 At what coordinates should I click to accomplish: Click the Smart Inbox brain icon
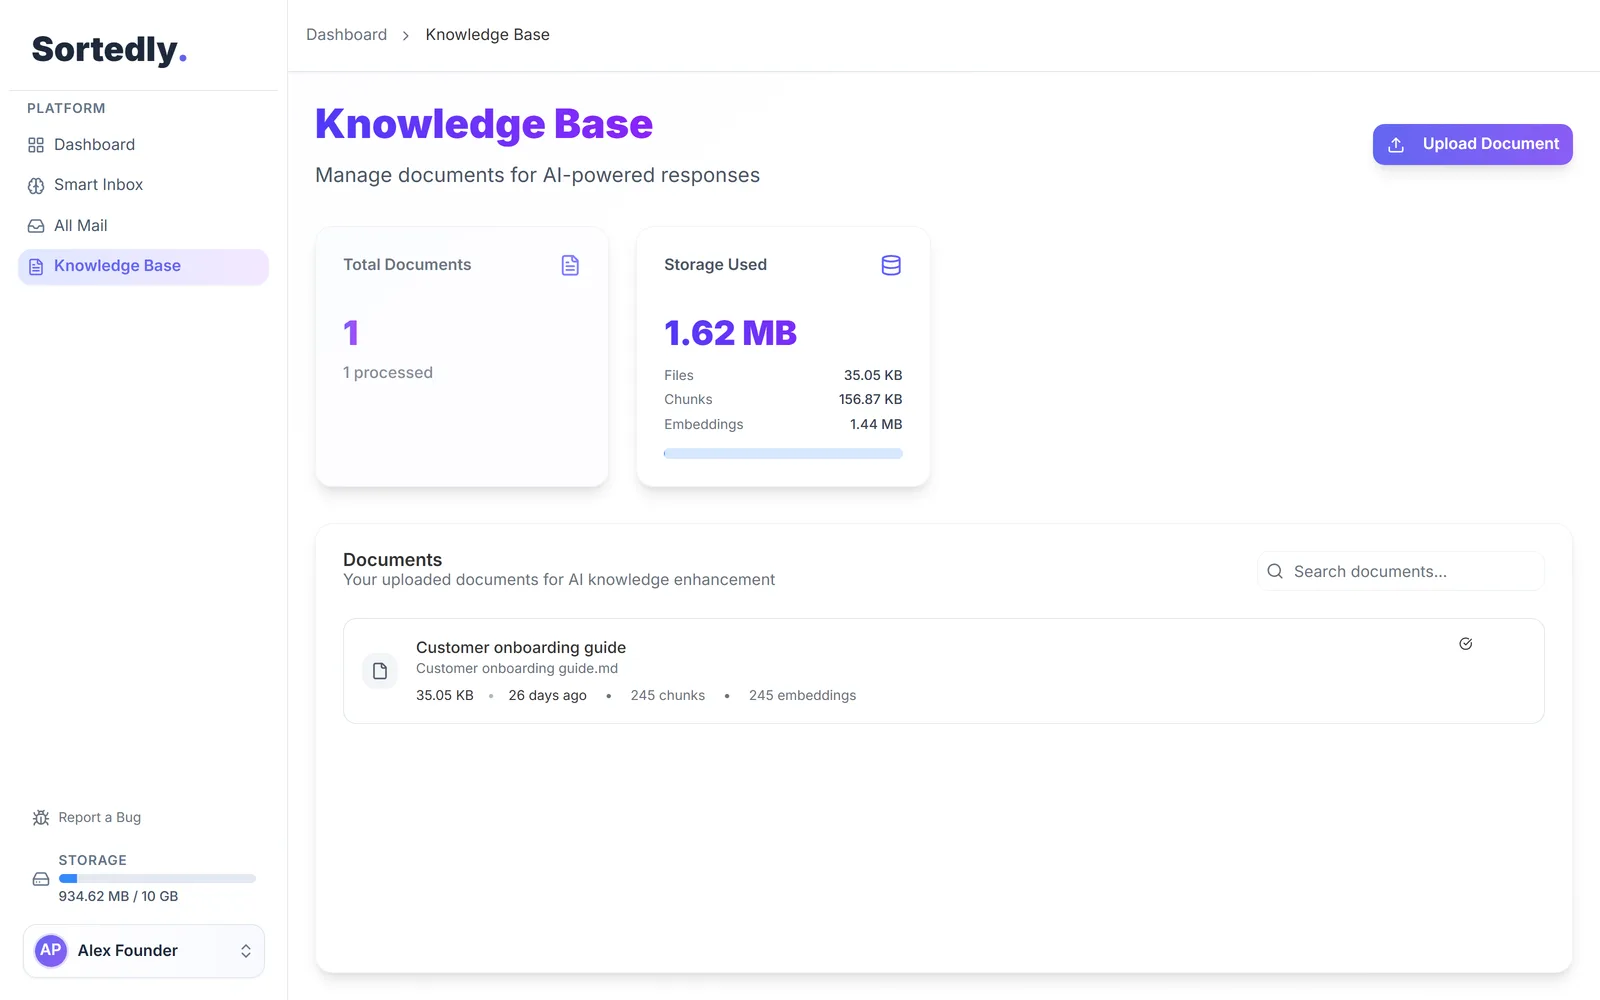36,185
